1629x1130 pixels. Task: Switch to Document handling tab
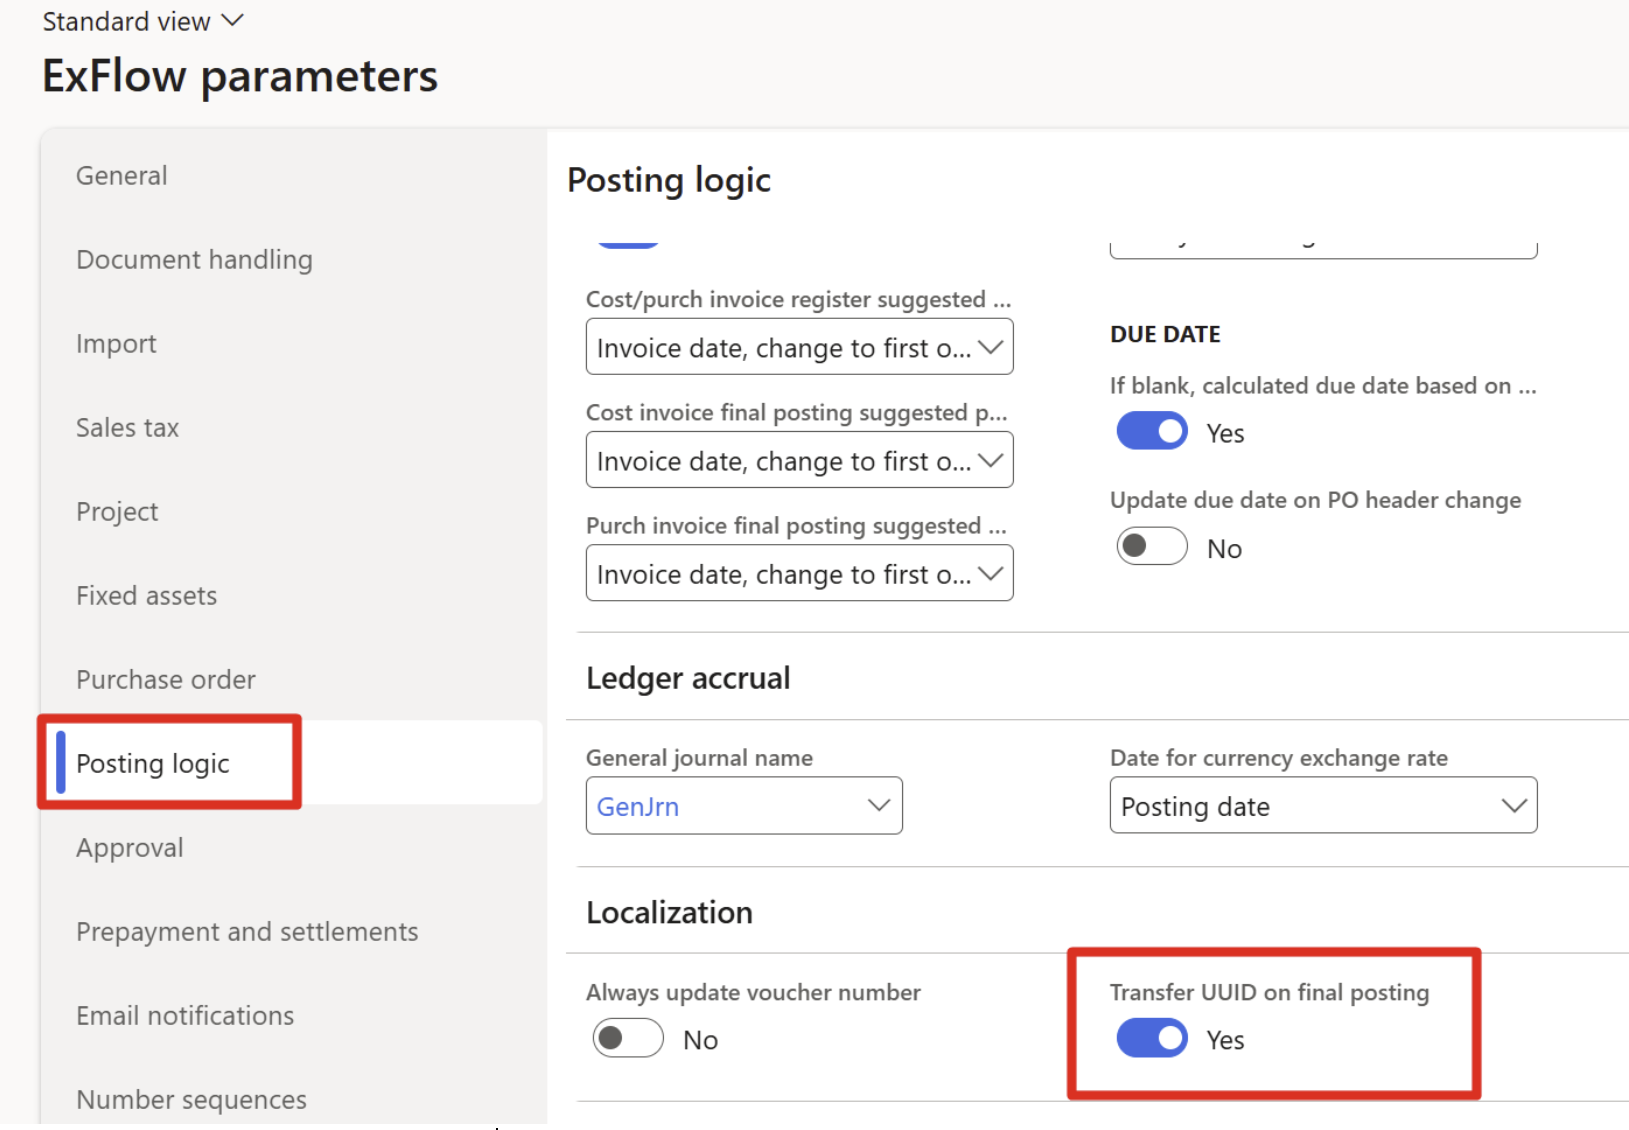pyautogui.click(x=194, y=260)
